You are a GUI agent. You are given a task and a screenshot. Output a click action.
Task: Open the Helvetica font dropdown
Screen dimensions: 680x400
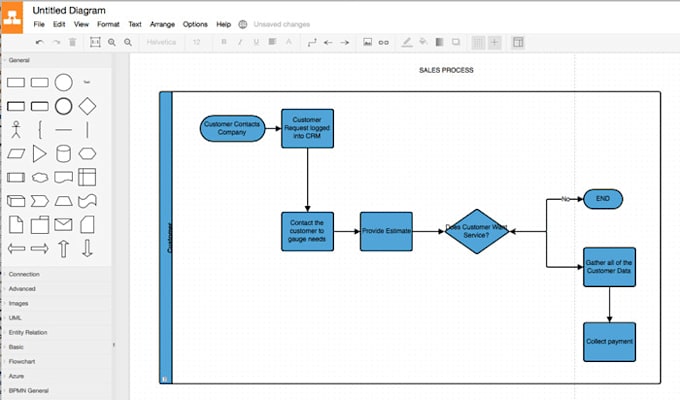[161, 42]
